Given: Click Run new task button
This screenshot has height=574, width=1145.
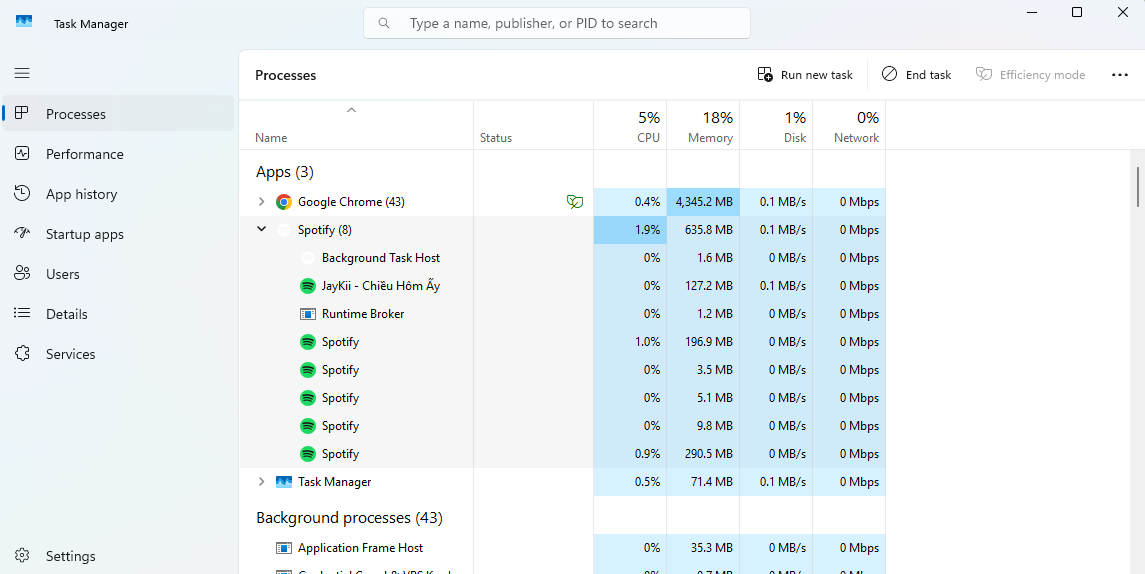Looking at the screenshot, I should click(x=805, y=74).
